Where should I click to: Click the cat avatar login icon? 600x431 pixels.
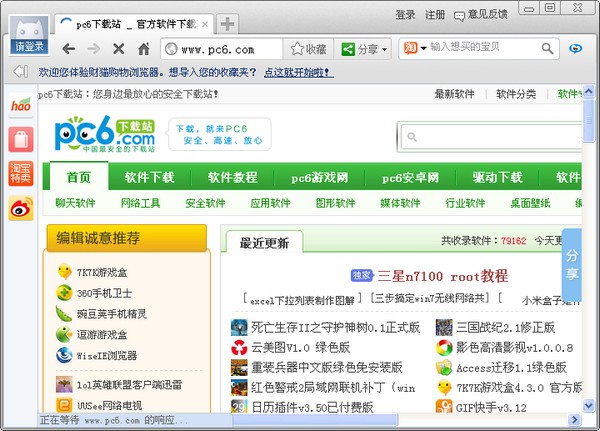coord(29,35)
